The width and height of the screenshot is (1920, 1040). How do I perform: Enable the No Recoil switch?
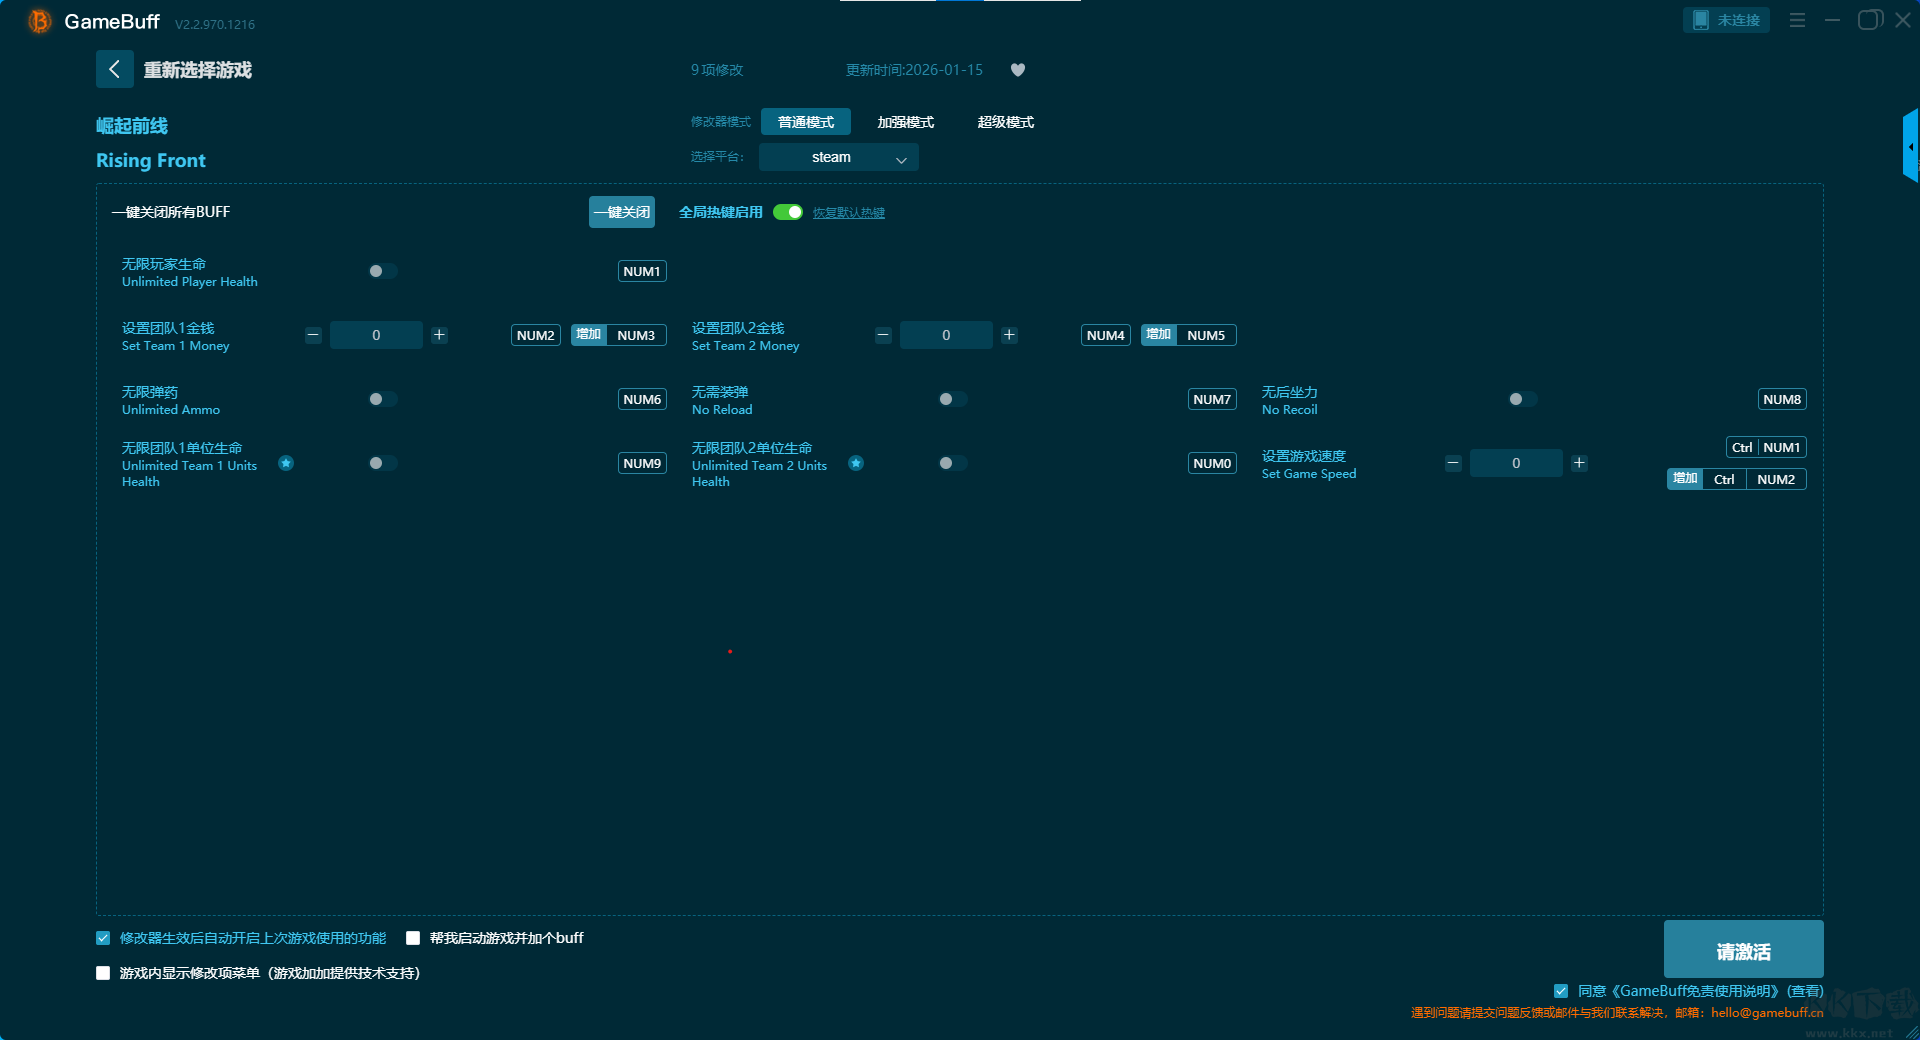coord(1522,399)
